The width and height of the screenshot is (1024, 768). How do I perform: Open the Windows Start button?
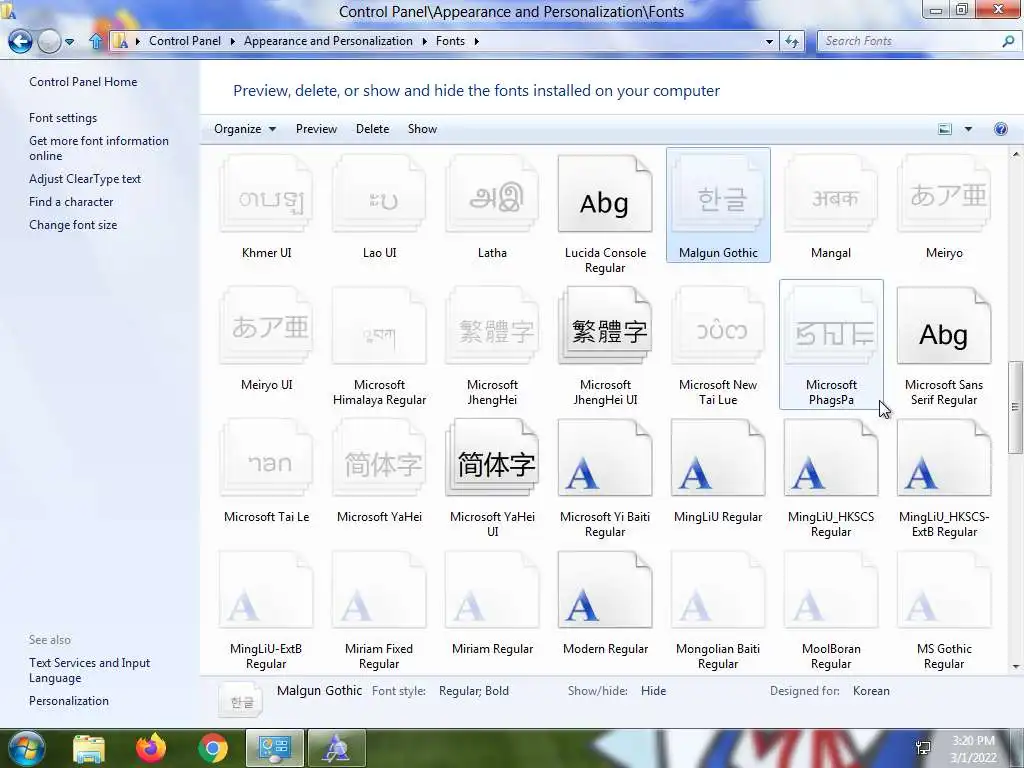coord(26,748)
